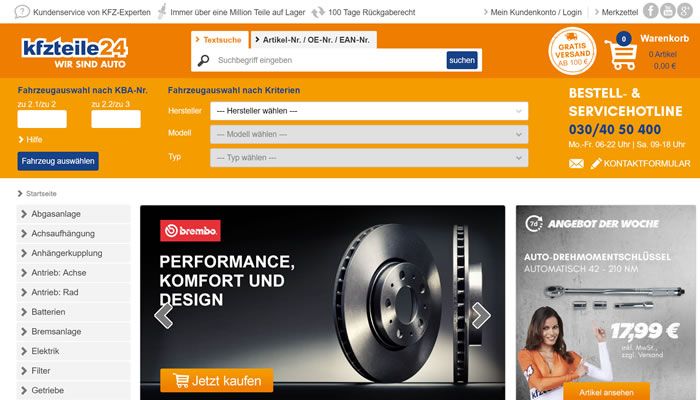Open the YouTube social icon
700x400 pixels.
pos(667,11)
